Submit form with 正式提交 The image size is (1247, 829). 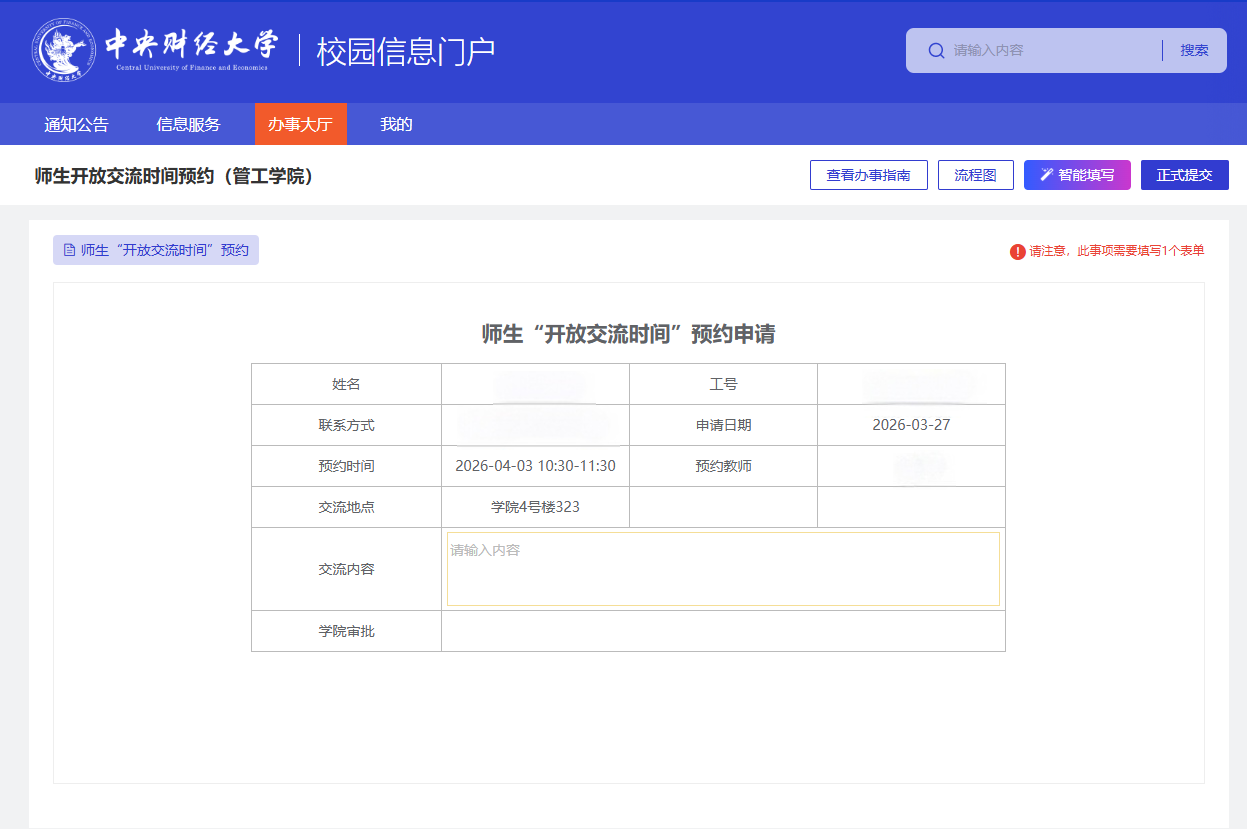click(x=1184, y=175)
